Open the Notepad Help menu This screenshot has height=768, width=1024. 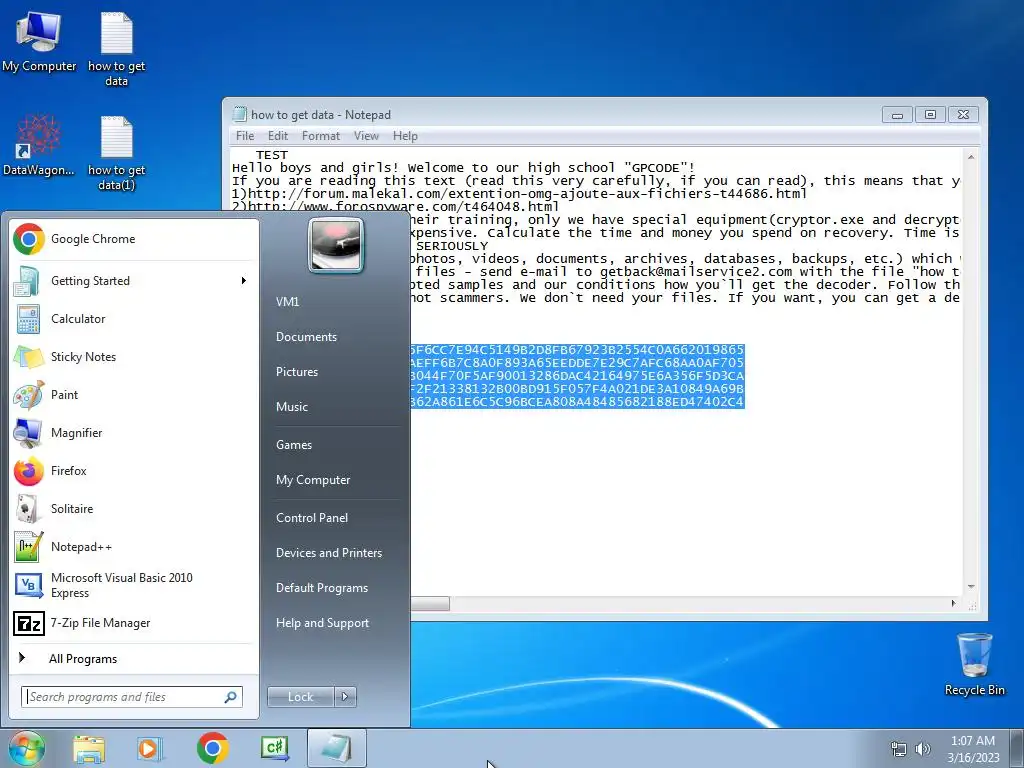pyautogui.click(x=405, y=136)
